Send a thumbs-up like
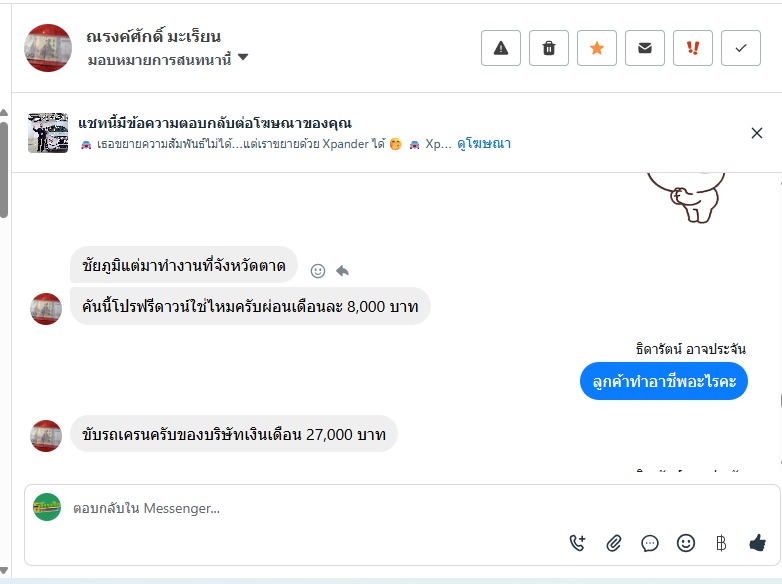782x584 pixels. pos(757,543)
